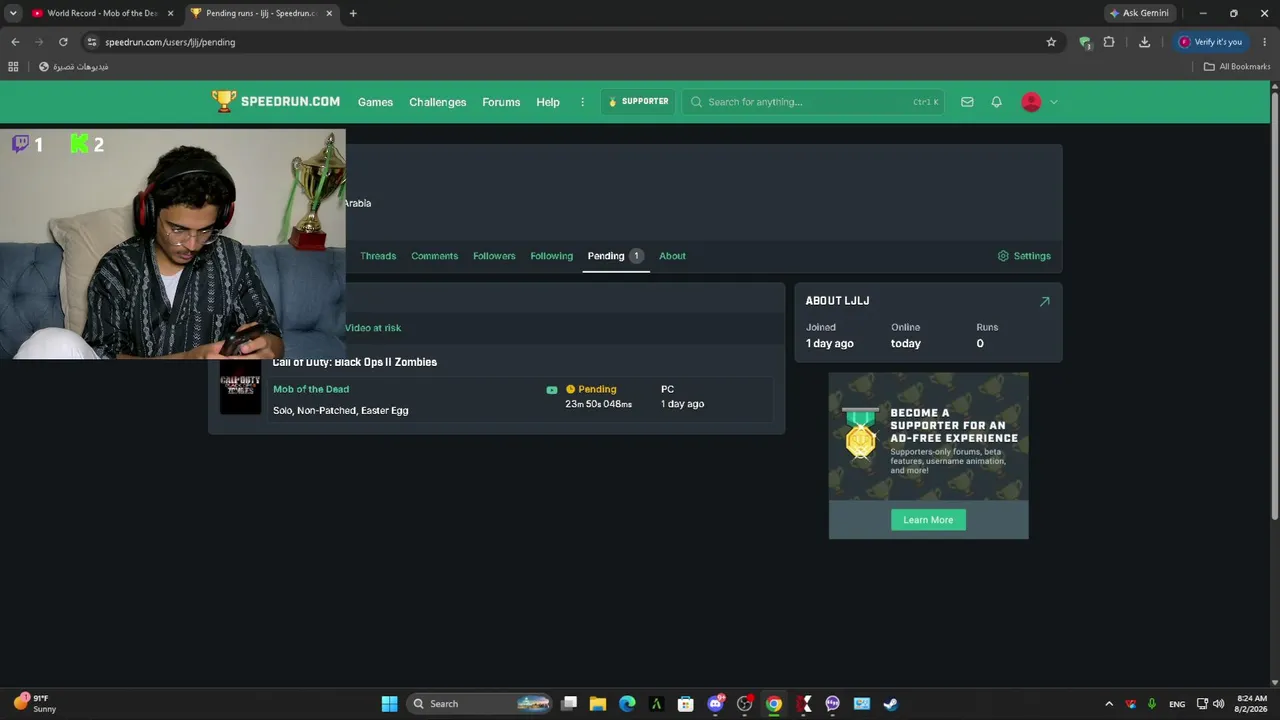This screenshot has height=720, width=1280.
Task: Open a new browser tab
Action: (353, 13)
